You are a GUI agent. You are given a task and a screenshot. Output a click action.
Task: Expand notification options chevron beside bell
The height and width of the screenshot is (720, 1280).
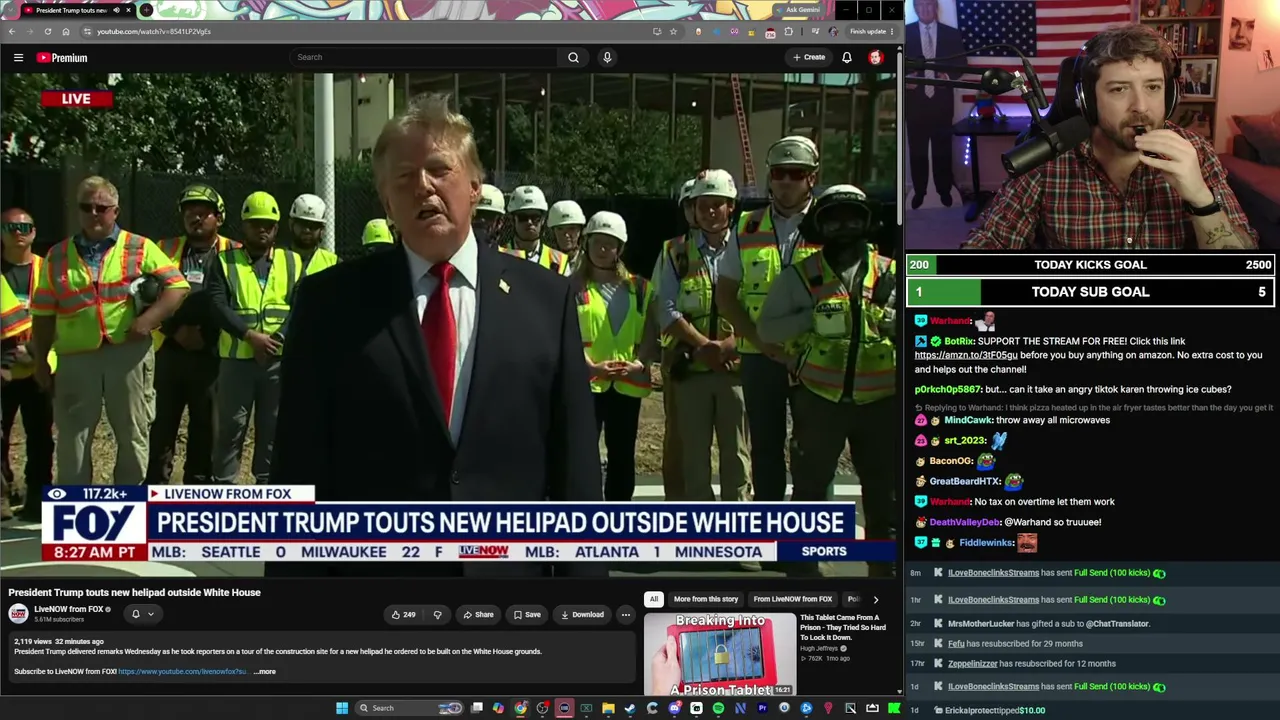(x=151, y=614)
